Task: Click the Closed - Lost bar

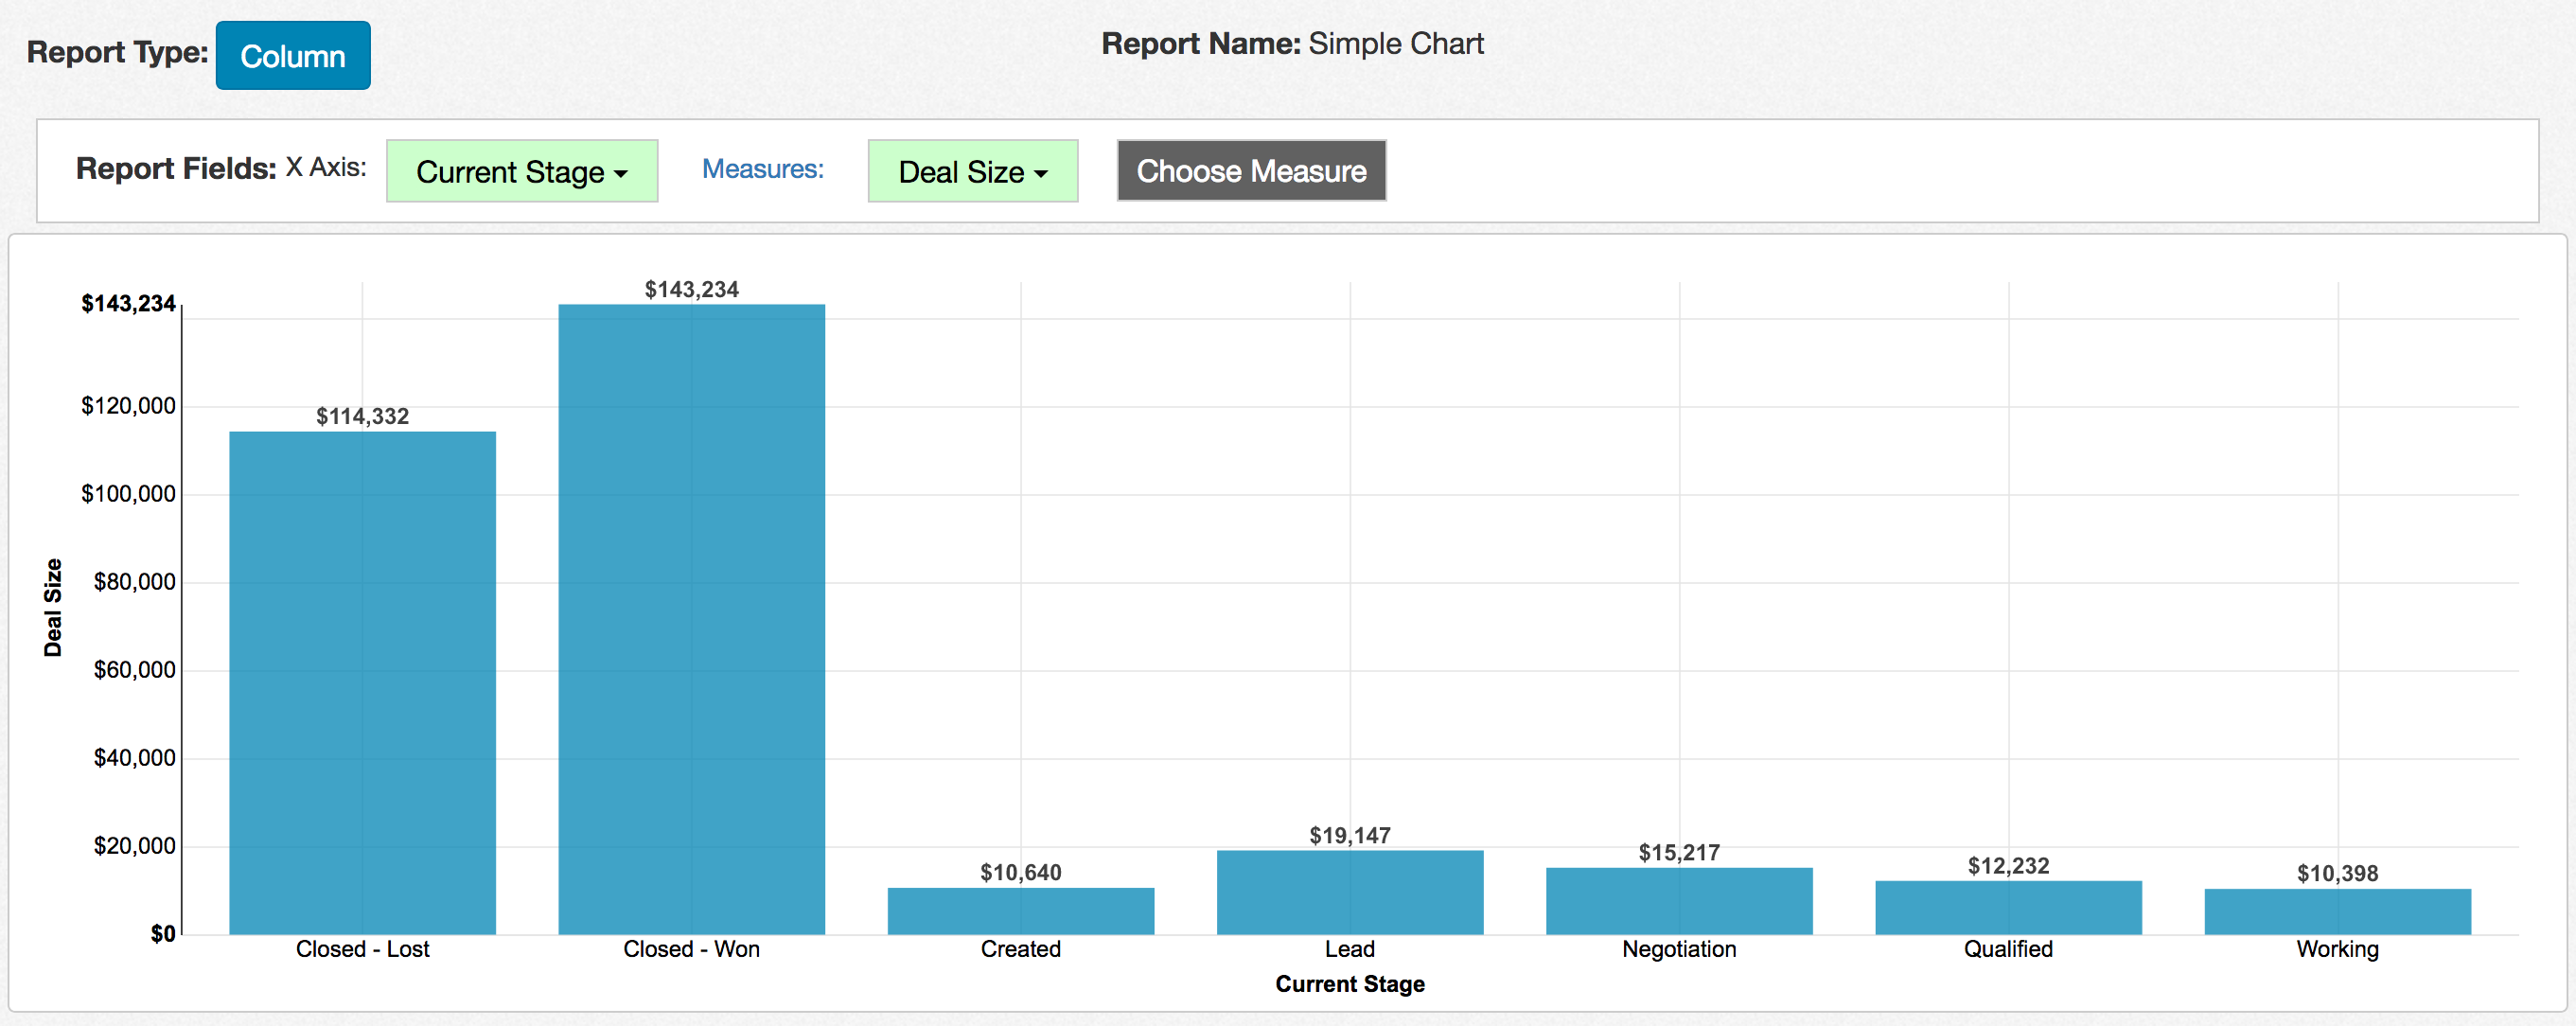Action: tap(362, 683)
